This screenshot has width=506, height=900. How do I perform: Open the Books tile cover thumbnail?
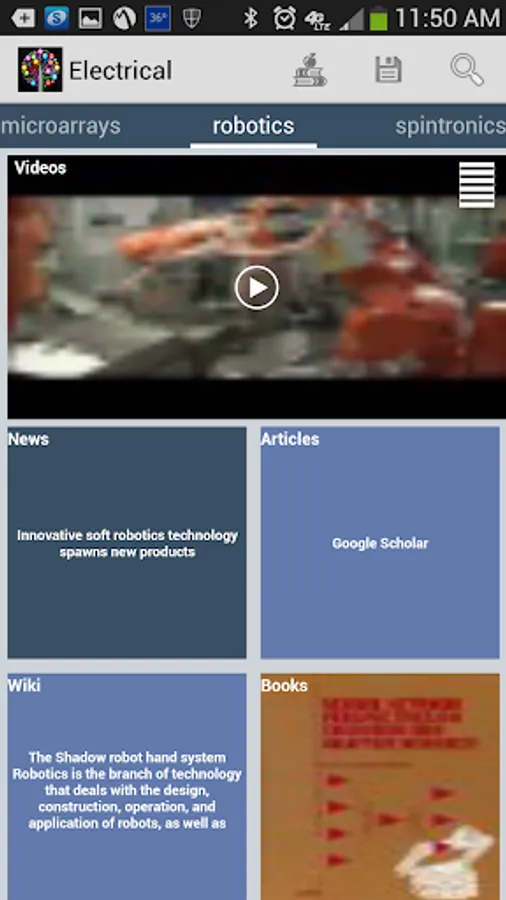(x=380, y=786)
